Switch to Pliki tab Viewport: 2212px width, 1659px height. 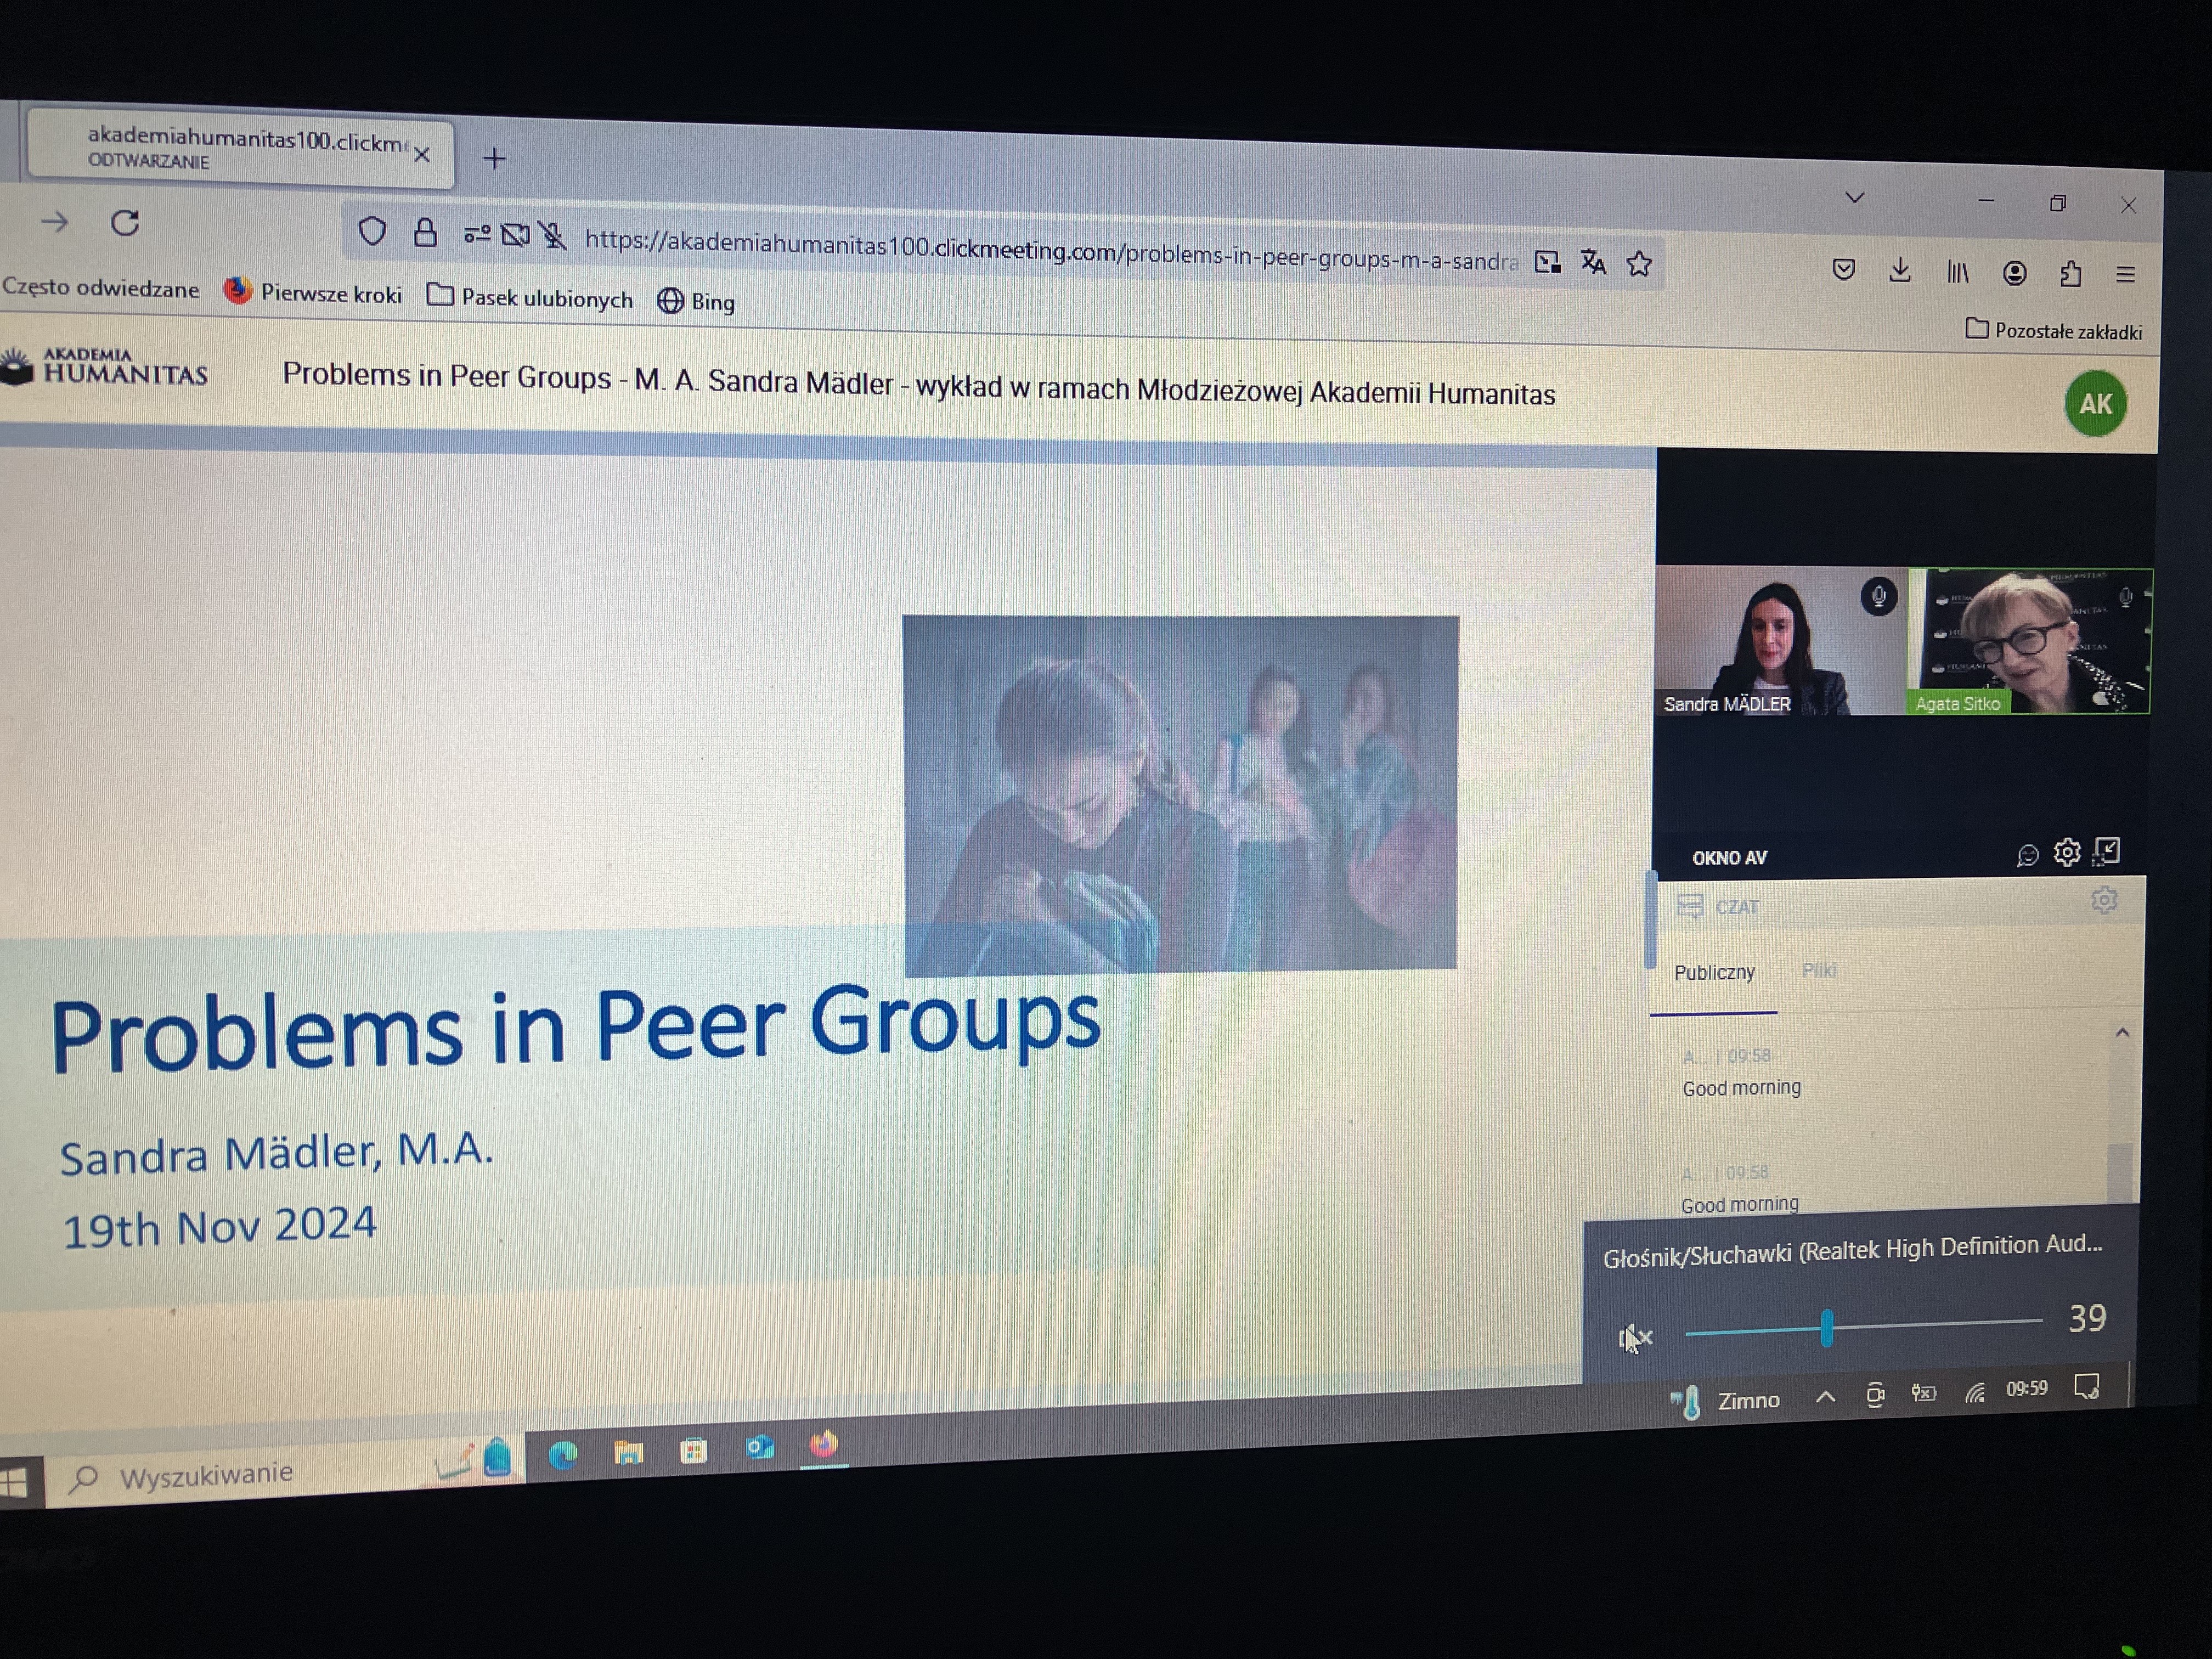pyautogui.click(x=1819, y=970)
